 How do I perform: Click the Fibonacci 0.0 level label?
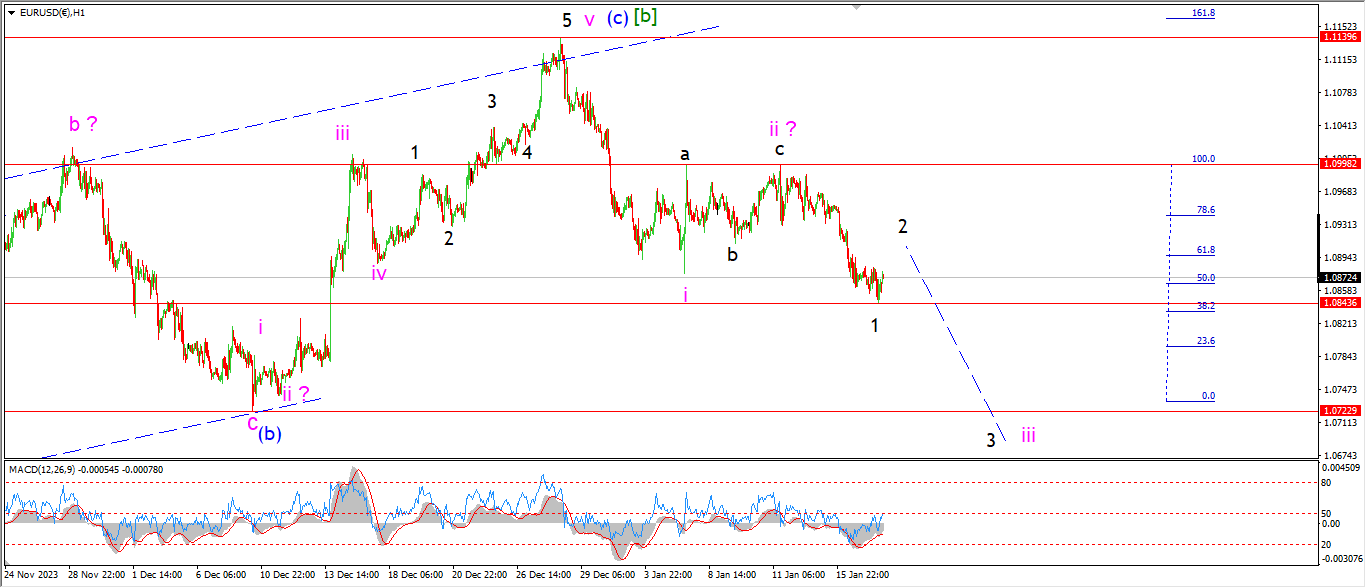[1208, 396]
